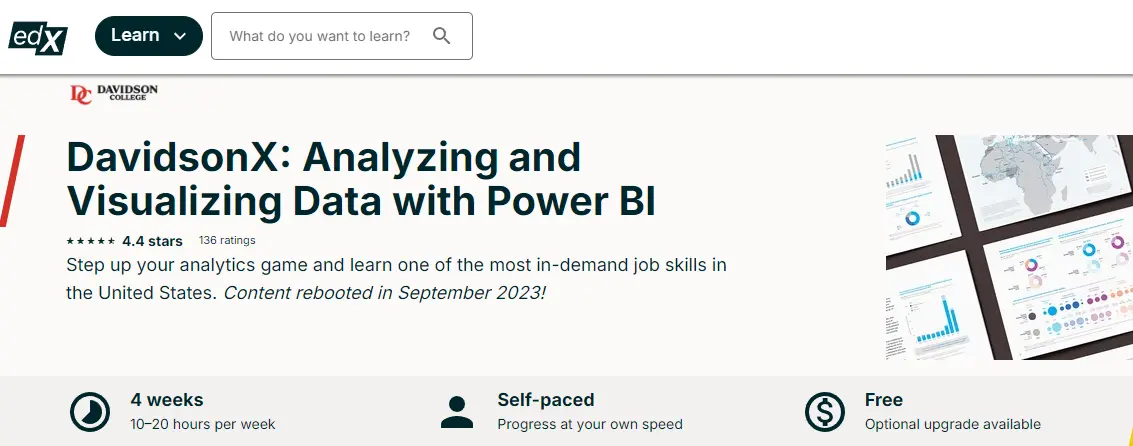
Task: Click the Learn button chevron arrow
Action: point(181,36)
